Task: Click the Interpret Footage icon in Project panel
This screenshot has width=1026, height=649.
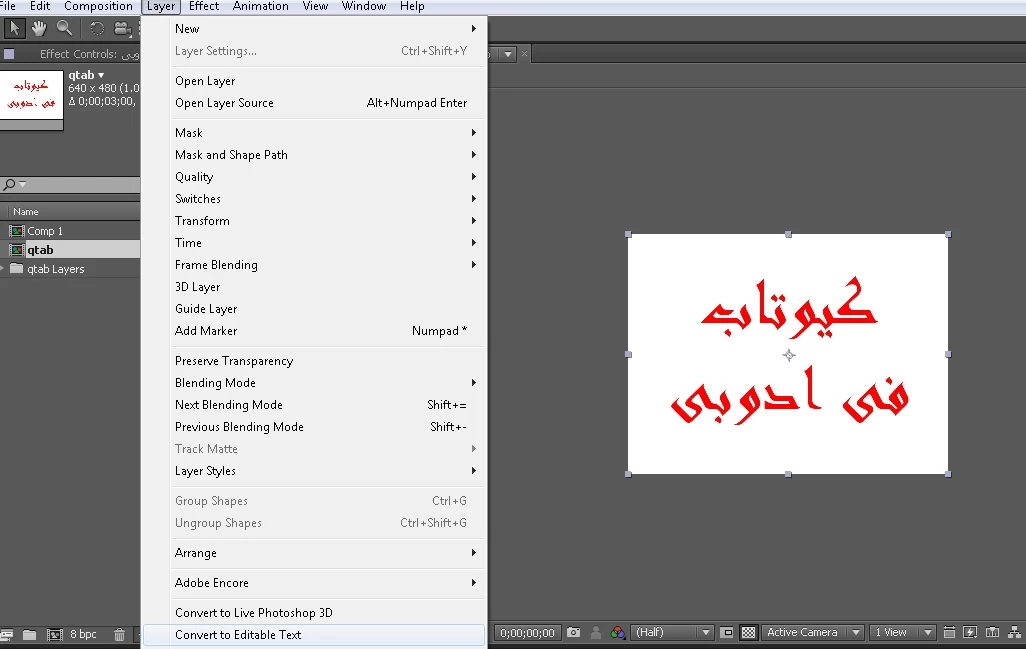Action: coord(7,634)
